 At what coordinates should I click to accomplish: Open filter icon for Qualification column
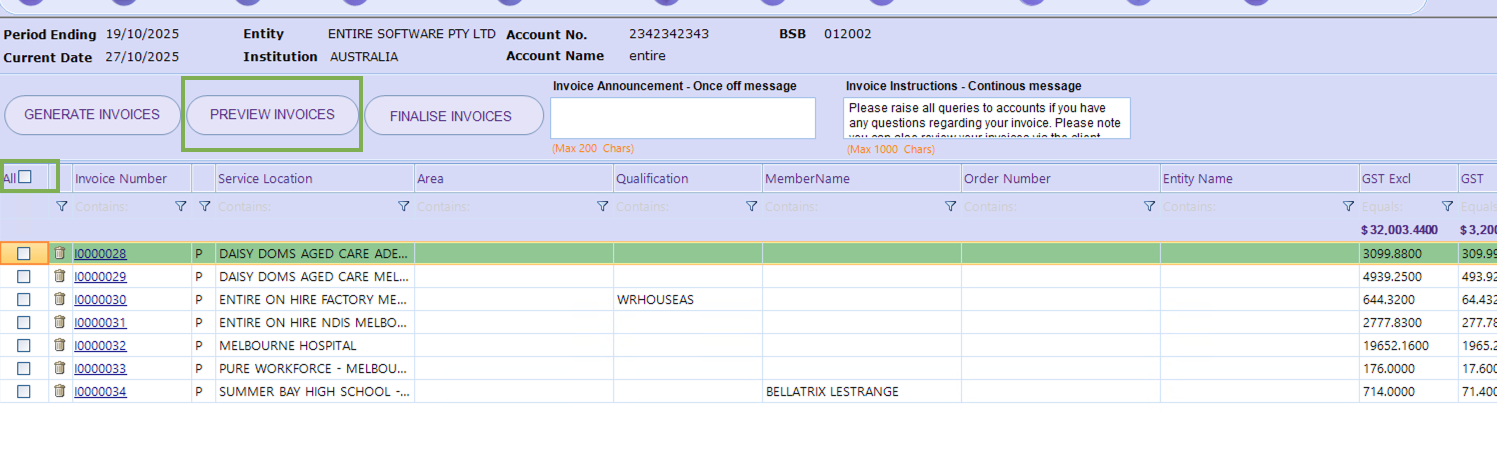(x=751, y=206)
